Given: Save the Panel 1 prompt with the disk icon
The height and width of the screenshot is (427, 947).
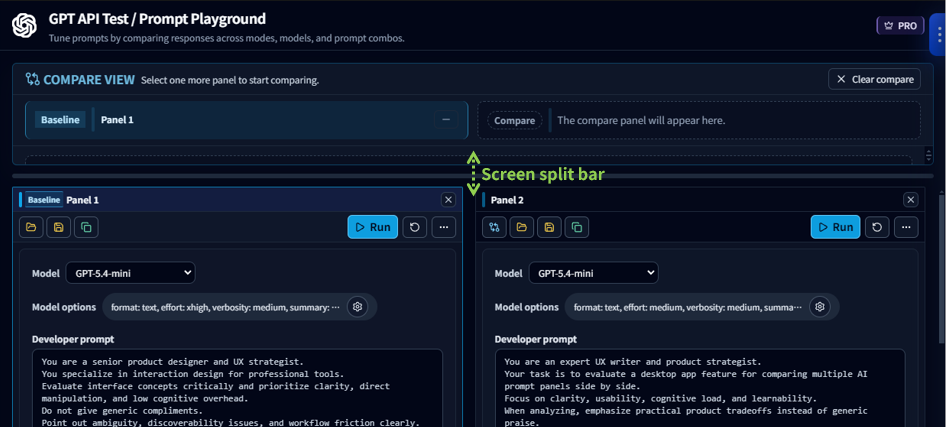Looking at the screenshot, I should (59, 227).
